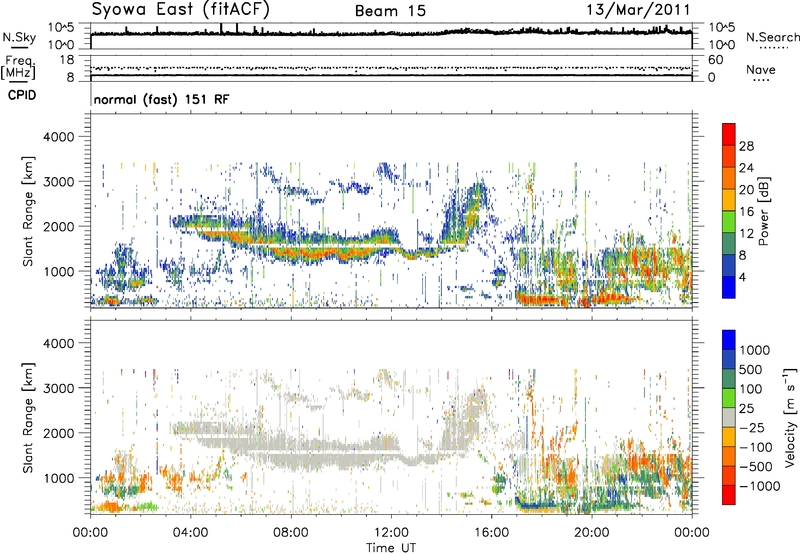Click the date '13/Mar/2011'
This screenshot has width=800, height=554.
tap(639, 9)
